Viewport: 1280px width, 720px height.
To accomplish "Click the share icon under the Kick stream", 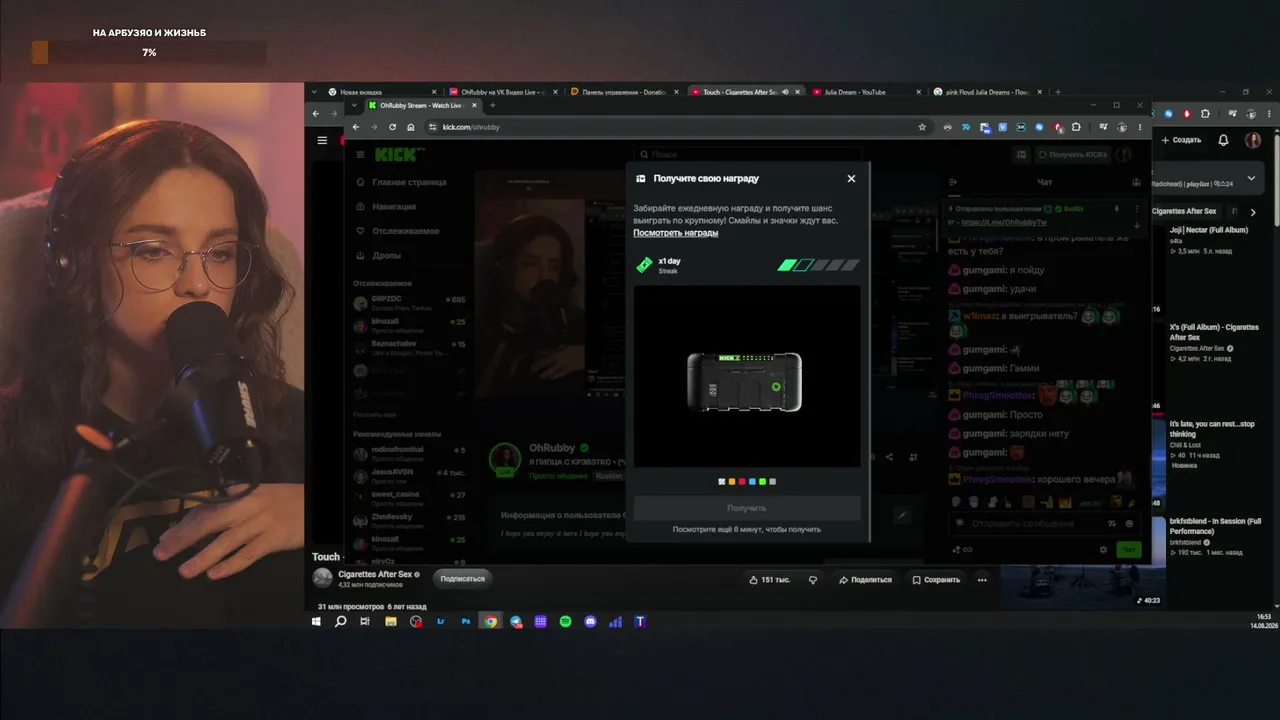I will (x=889, y=457).
